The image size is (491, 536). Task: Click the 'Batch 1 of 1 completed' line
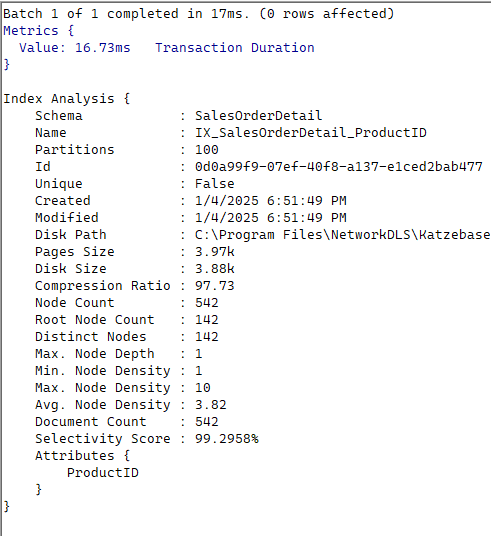[x=198, y=14]
